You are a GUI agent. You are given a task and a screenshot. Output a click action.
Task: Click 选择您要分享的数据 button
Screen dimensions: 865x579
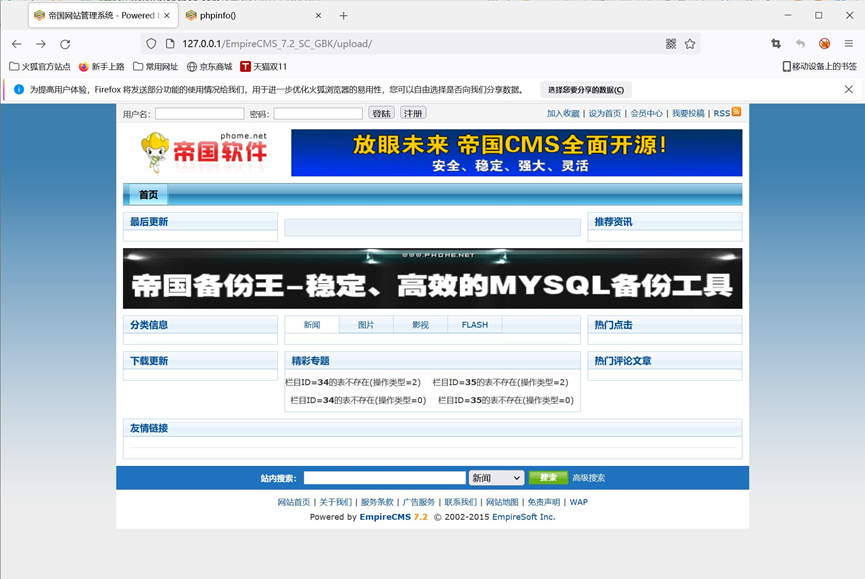coord(586,90)
